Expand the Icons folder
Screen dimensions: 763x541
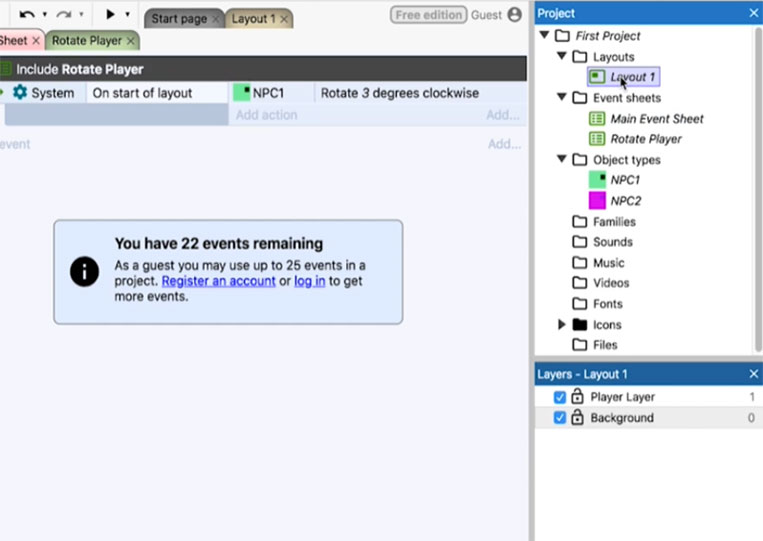point(562,324)
